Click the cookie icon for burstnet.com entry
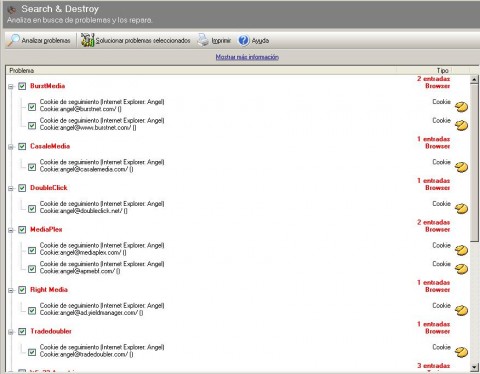The height and width of the screenshot is (374, 480). tap(462, 107)
